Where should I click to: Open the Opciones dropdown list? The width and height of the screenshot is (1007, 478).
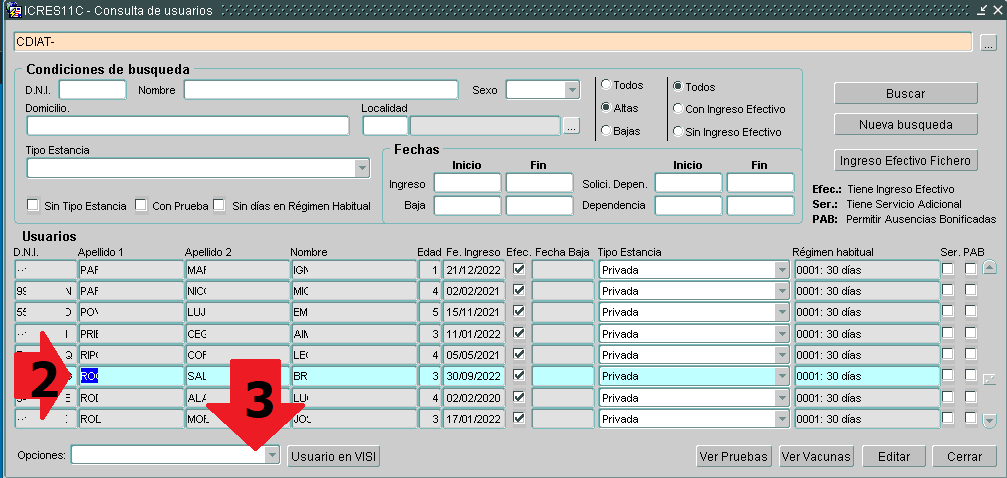(x=273, y=456)
